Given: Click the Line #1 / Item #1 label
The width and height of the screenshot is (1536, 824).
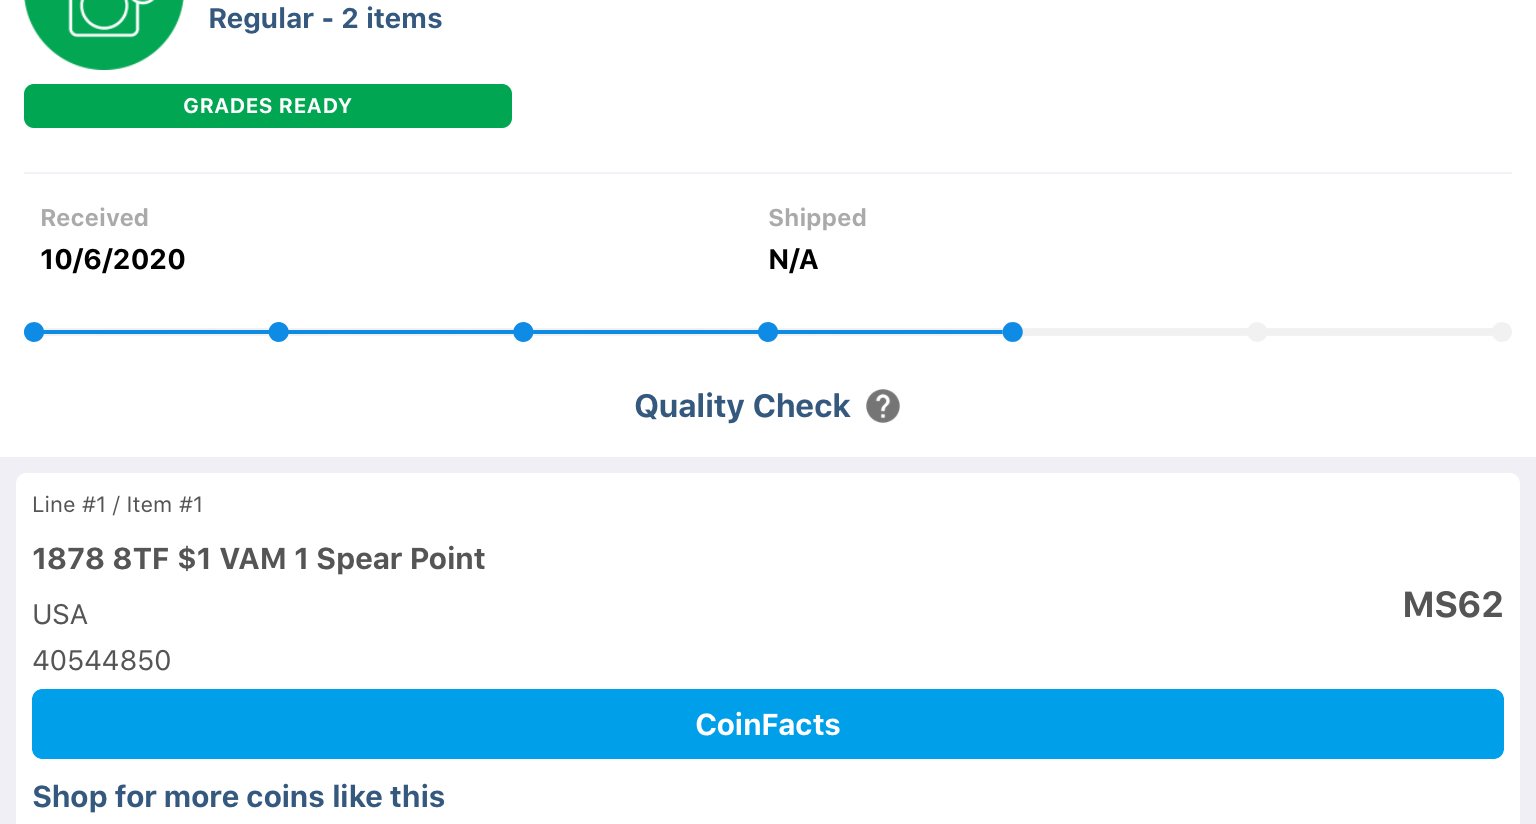Looking at the screenshot, I should pyautogui.click(x=118, y=504).
